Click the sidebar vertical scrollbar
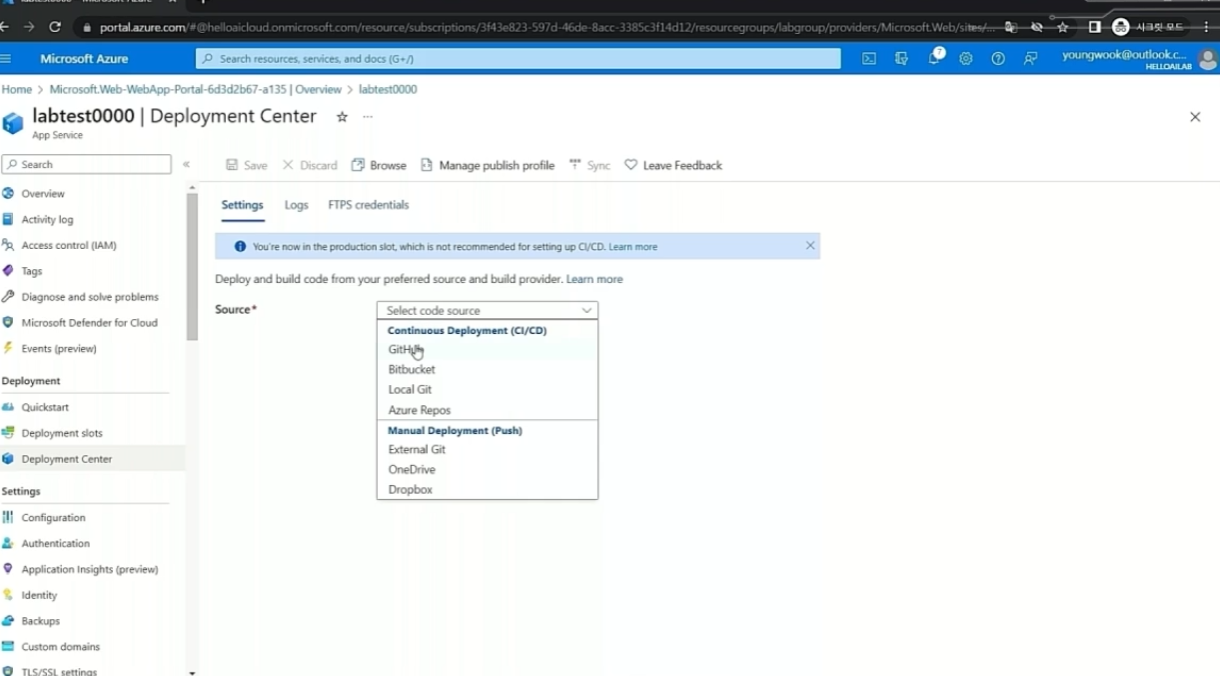 click(x=192, y=266)
